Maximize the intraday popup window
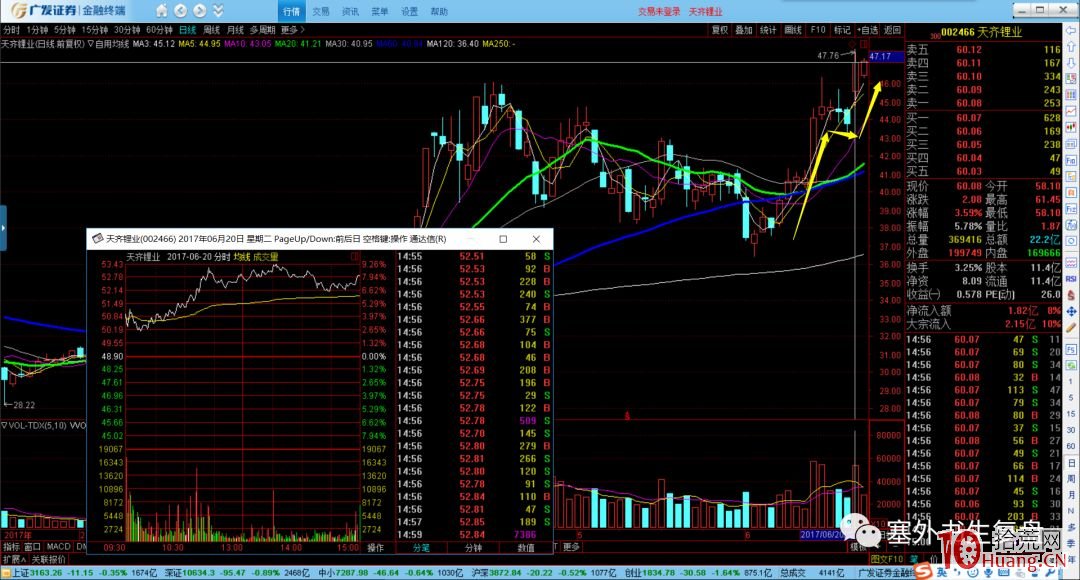This screenshot has height=580, width=1080. (503, 239)
